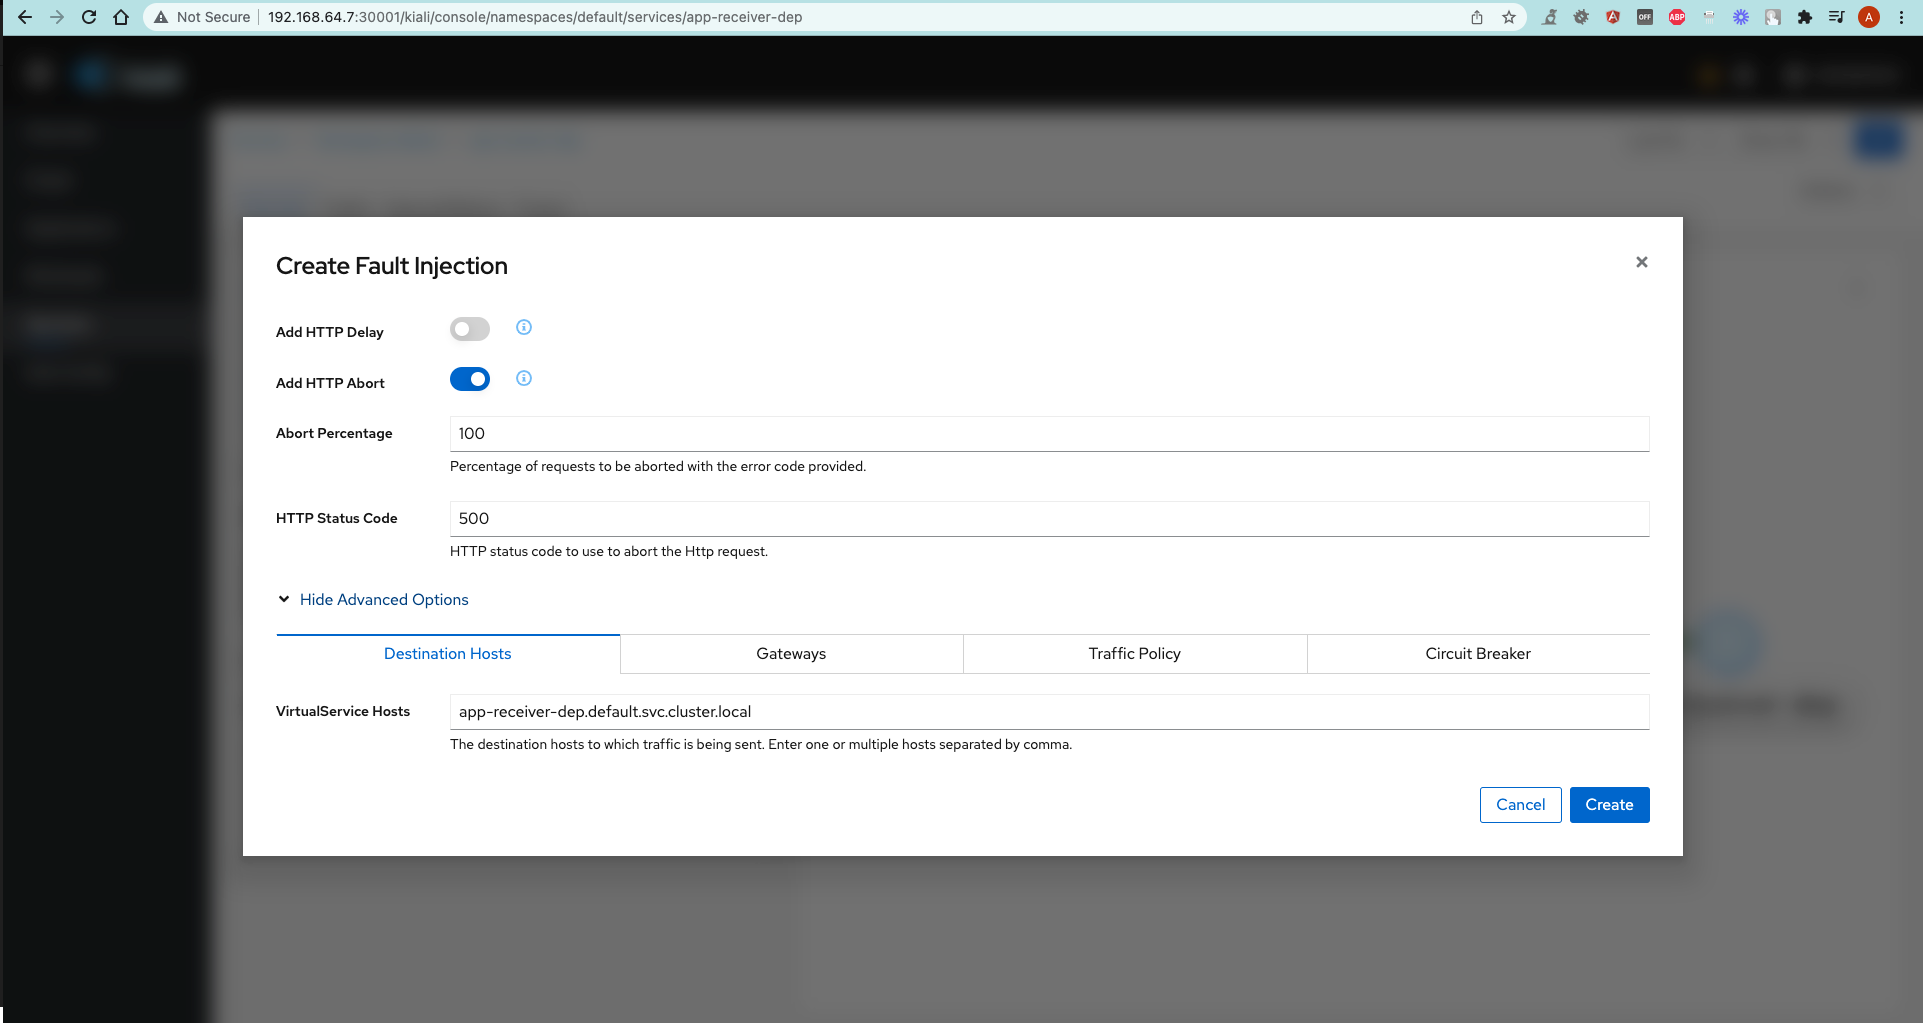Click the info icon beside Add HTTP Abort
The image size is (1923, 1023).
(x=523, y=378)
